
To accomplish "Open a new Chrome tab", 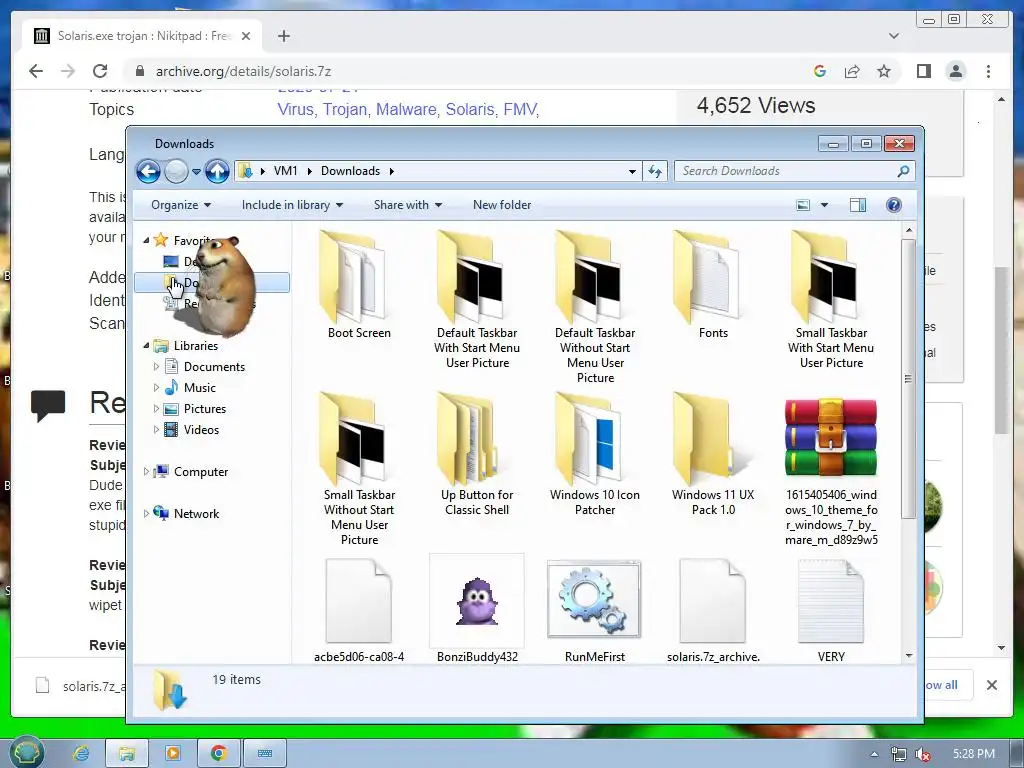I will pyautogui.click(x=283, y=36).
